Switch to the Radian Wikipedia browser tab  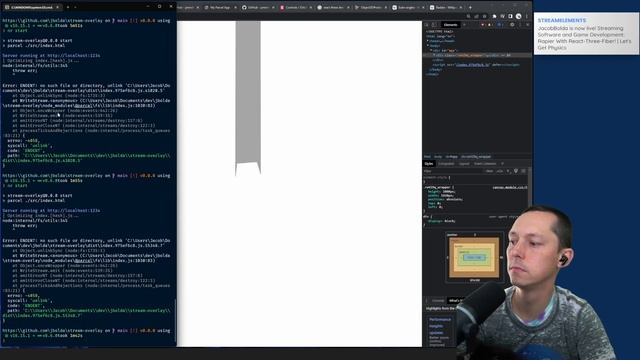coord(445,7)
